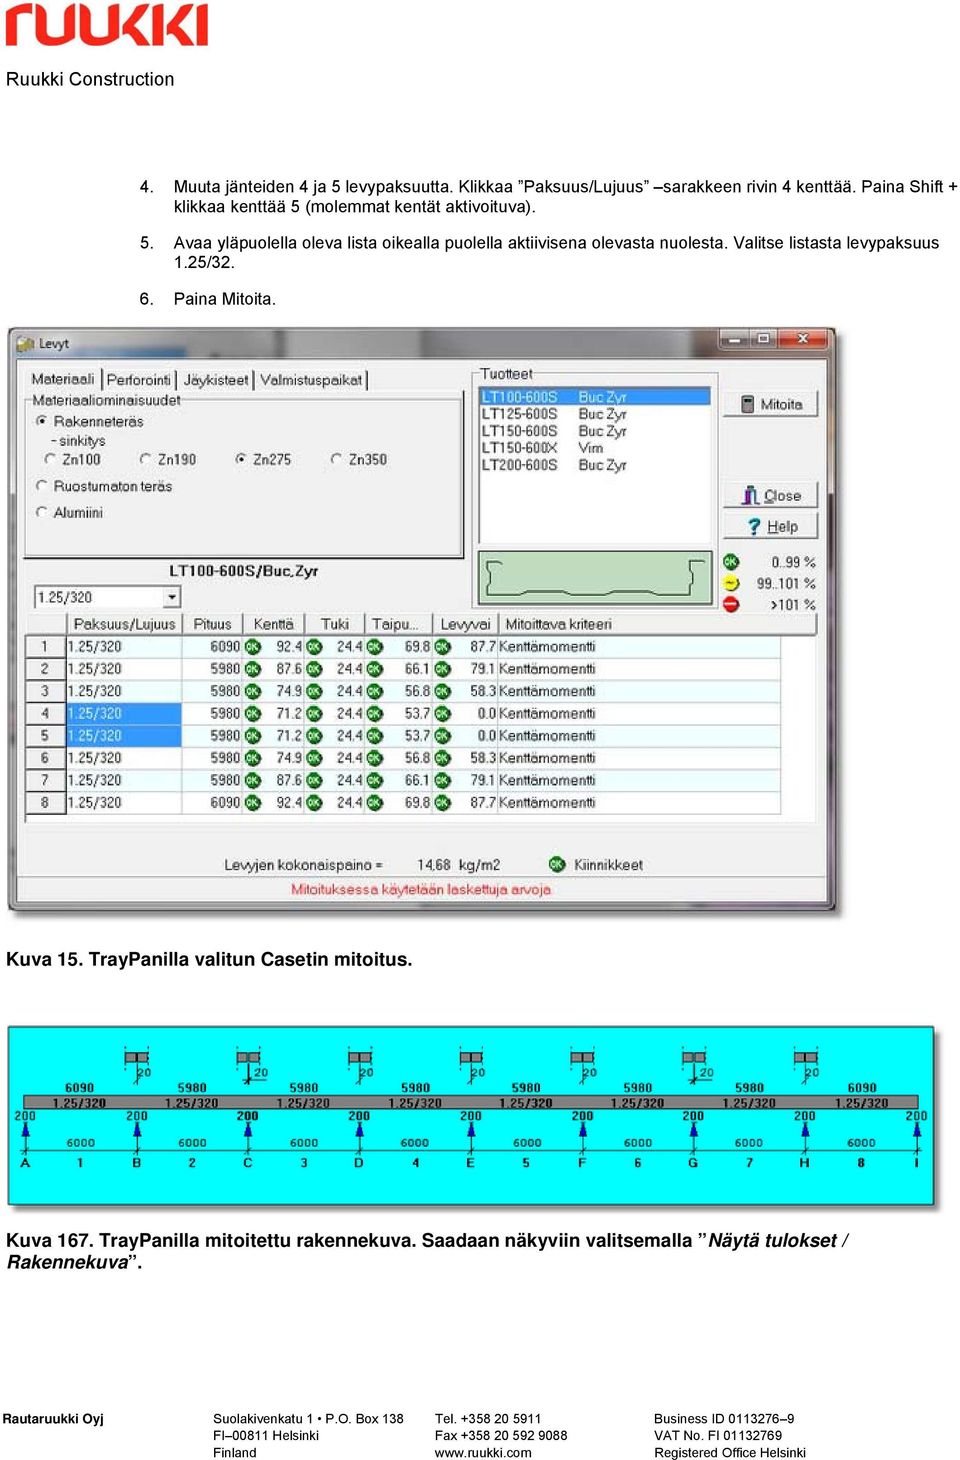960x1460 pixels.
Task: Click row header number 6
Action: (45, 758)
